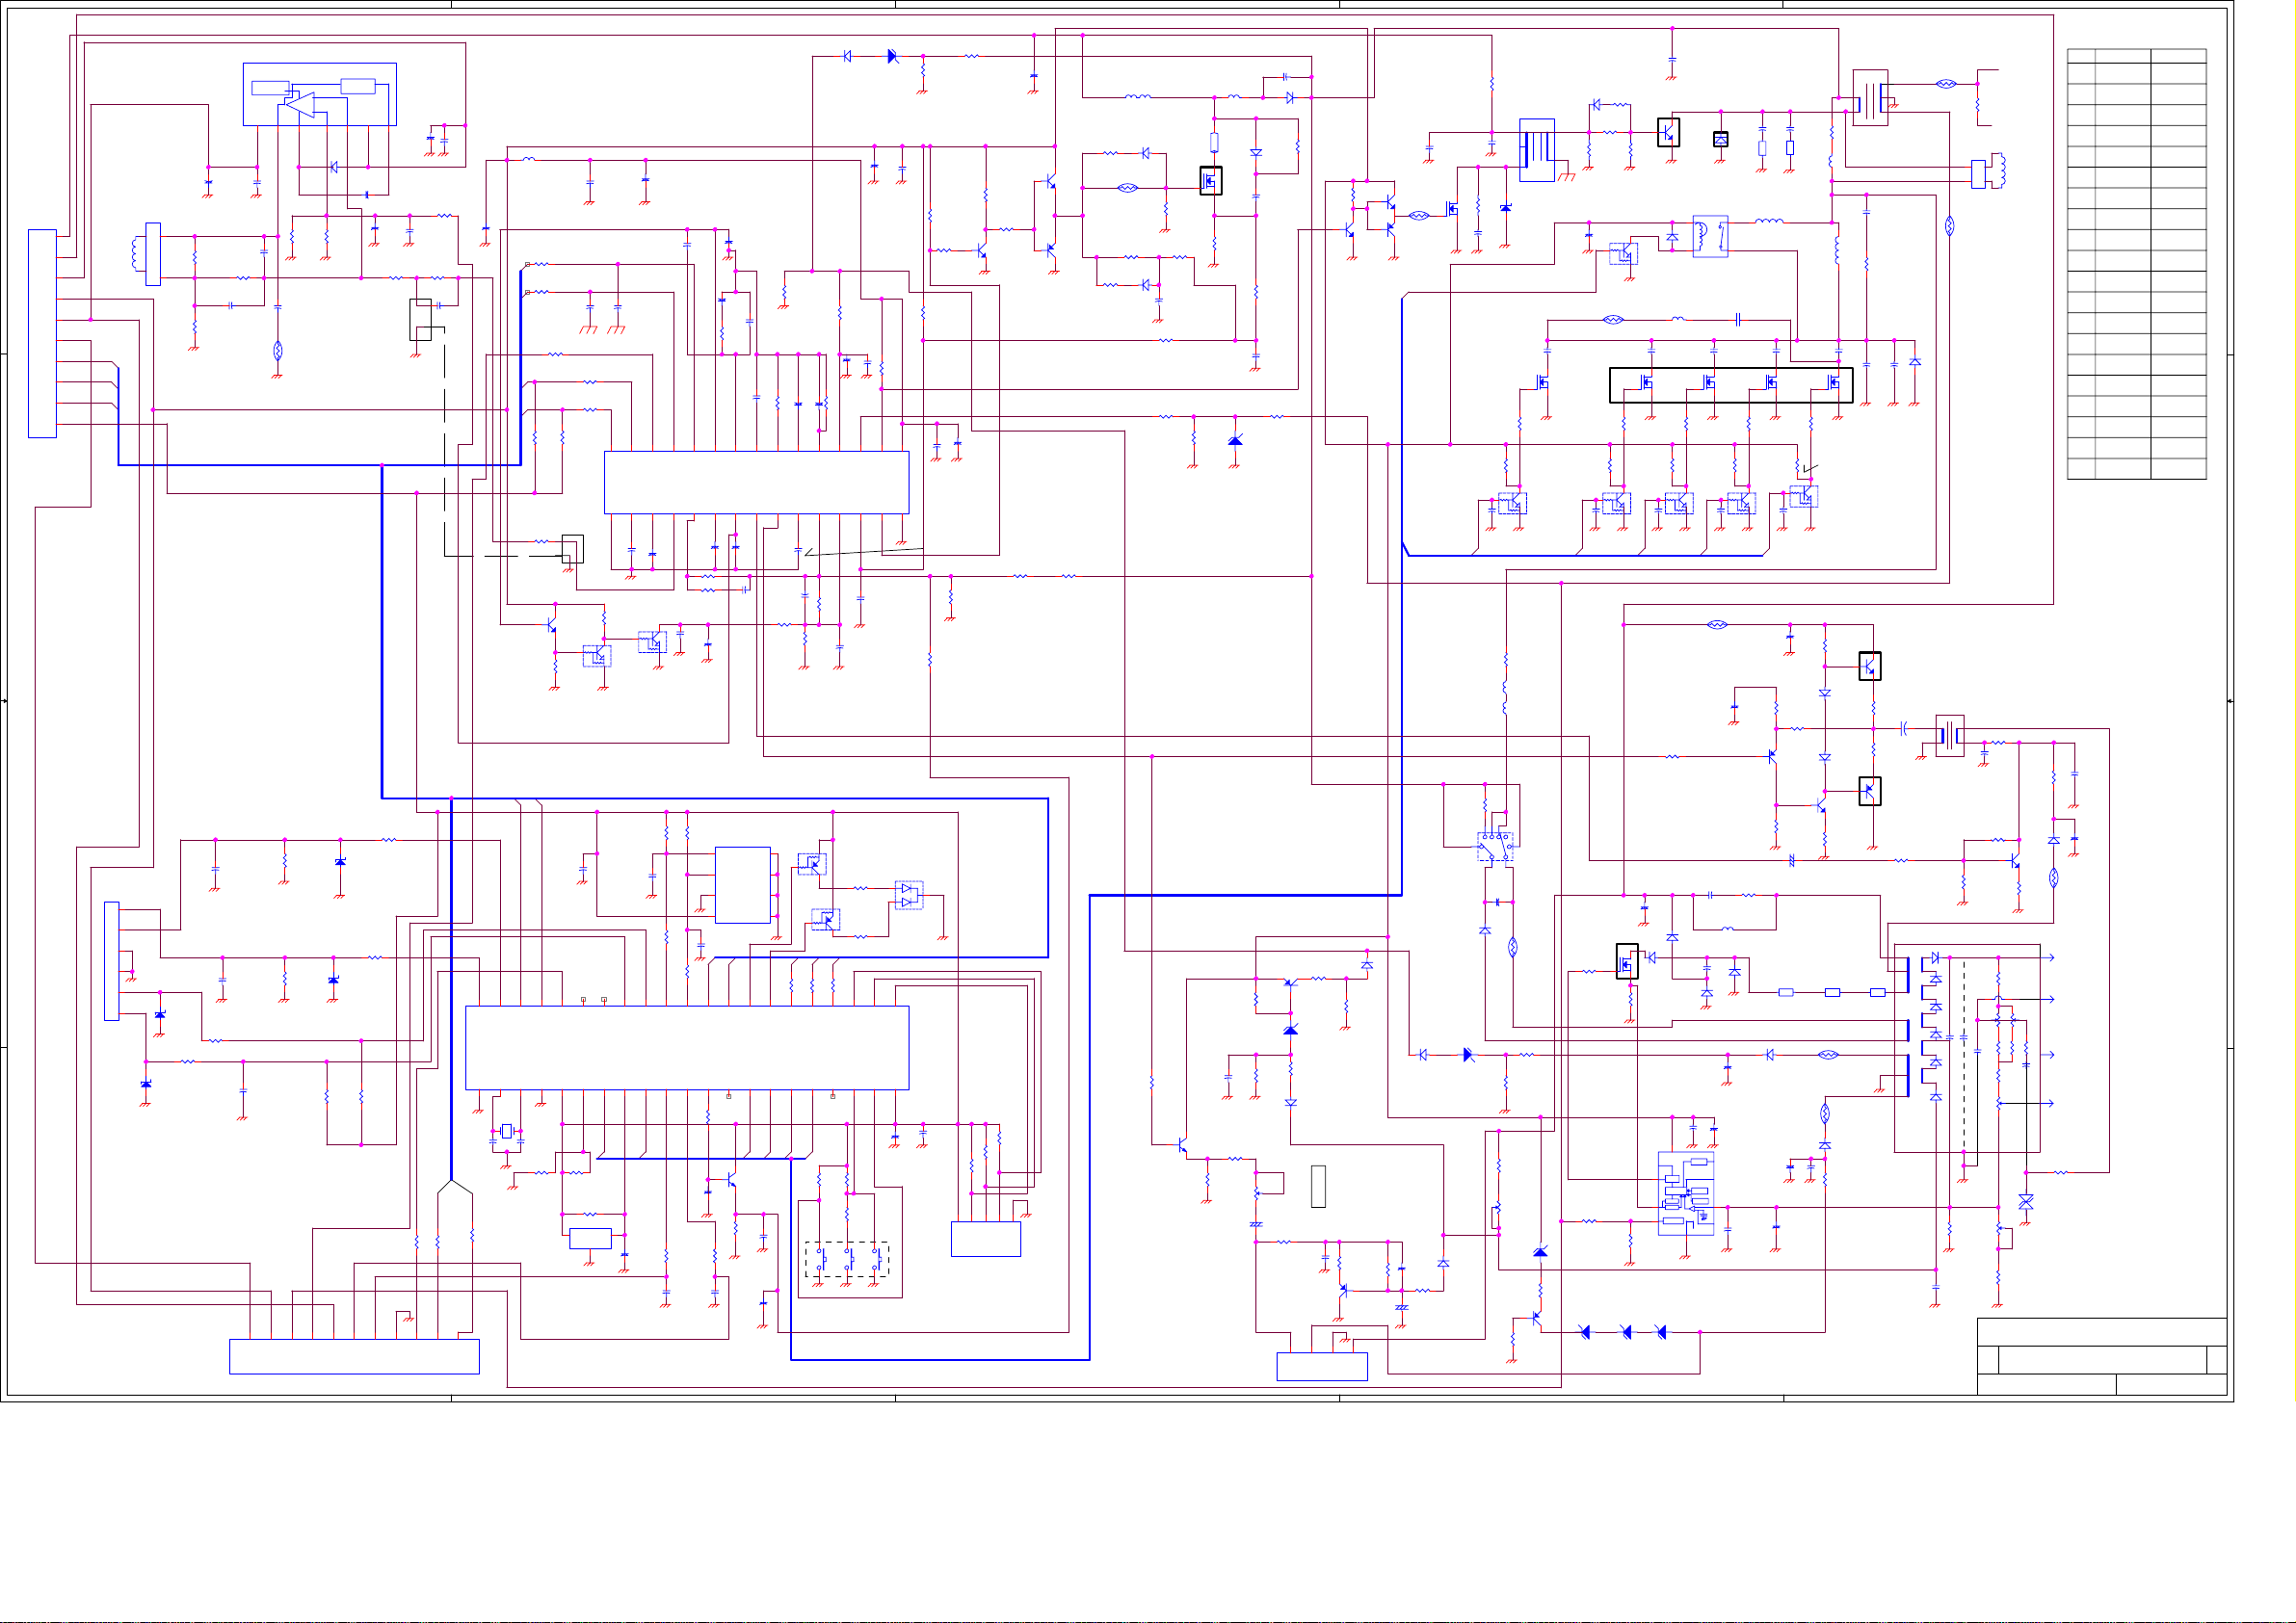The height and width of the screenshot is (1623, 2296).
Task: Click the title block in the bottom-right corner
Action: pos(2101,1356)
